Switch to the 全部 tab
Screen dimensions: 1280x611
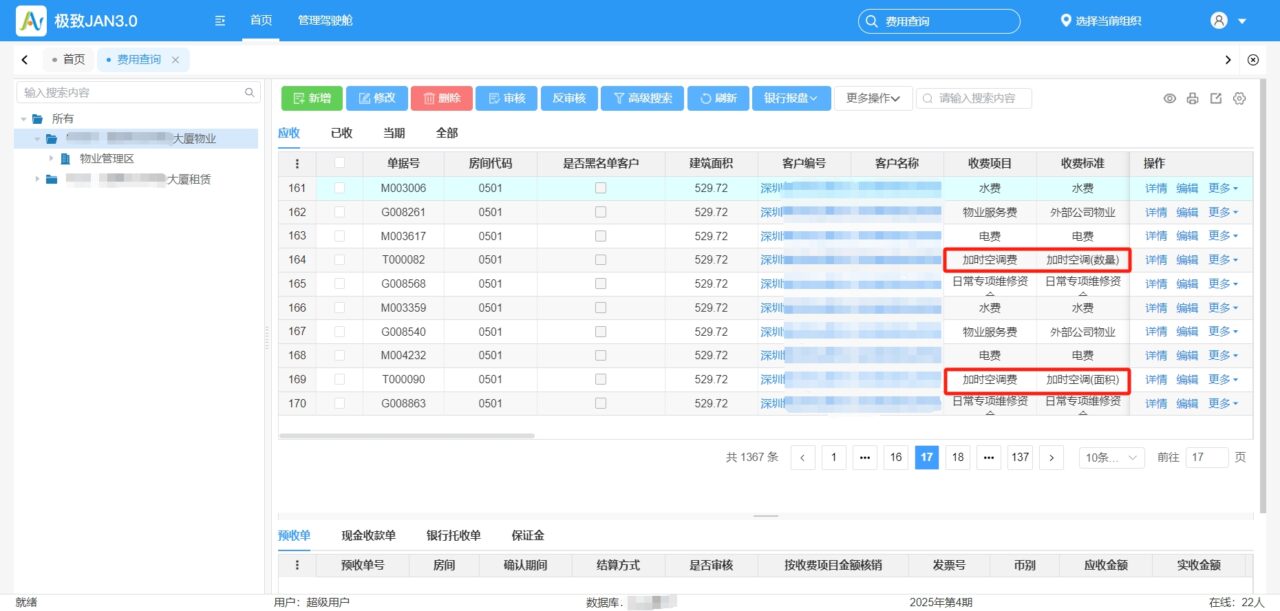(x=446, y=133)
